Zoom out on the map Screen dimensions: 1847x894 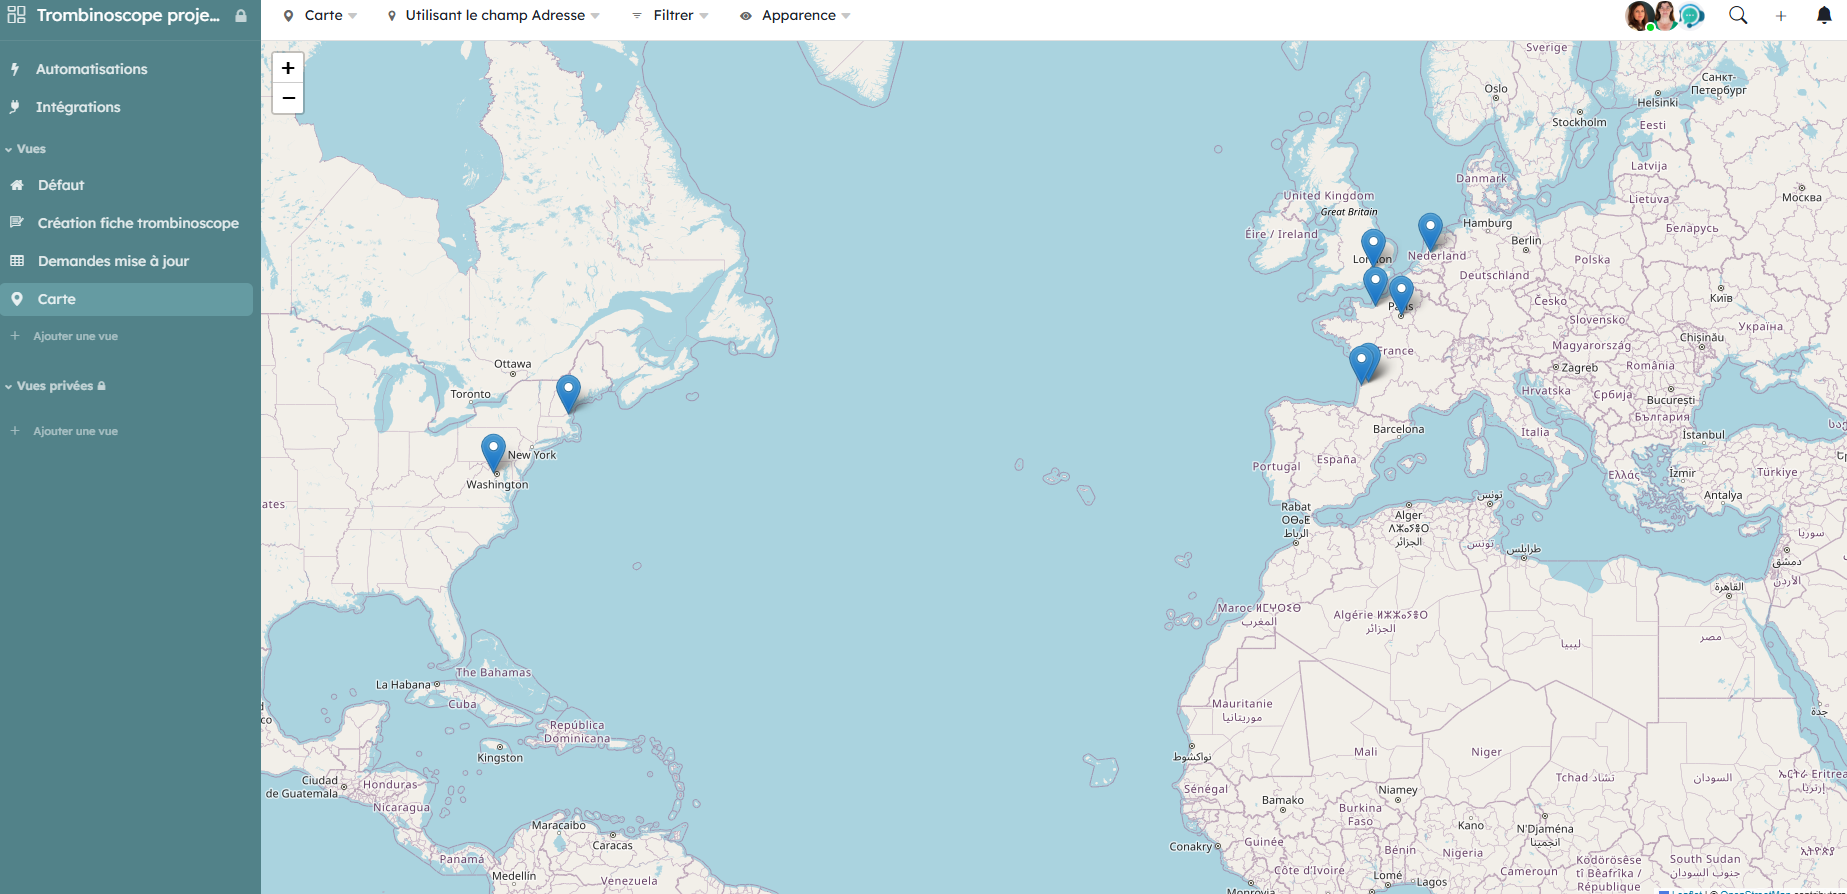[x=288, y=98]
